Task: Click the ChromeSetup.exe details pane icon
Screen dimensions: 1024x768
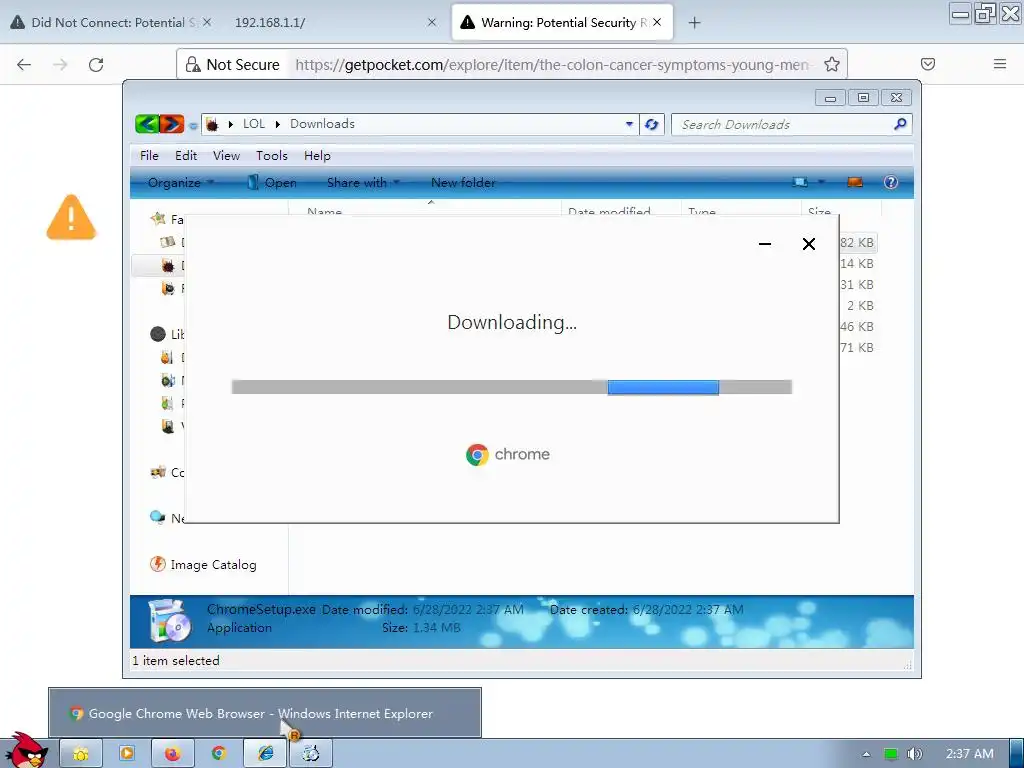Action: tap(170, 620)
